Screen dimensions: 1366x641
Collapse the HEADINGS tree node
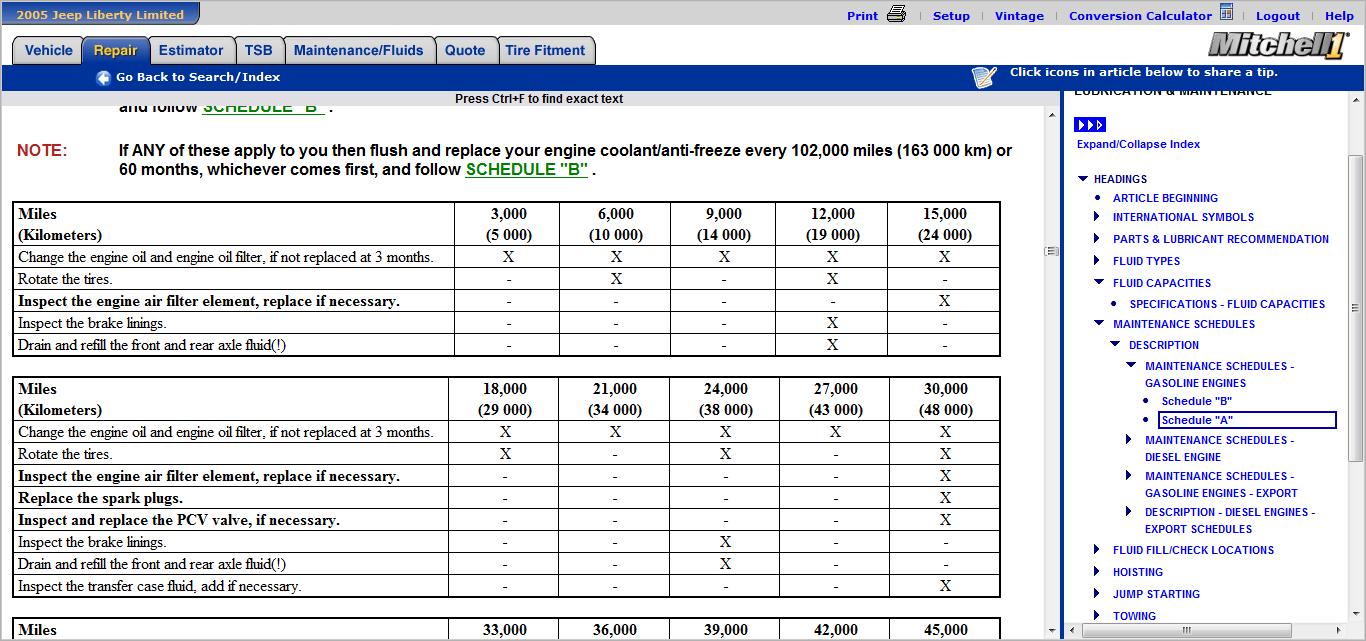(x=1082, y=179)
